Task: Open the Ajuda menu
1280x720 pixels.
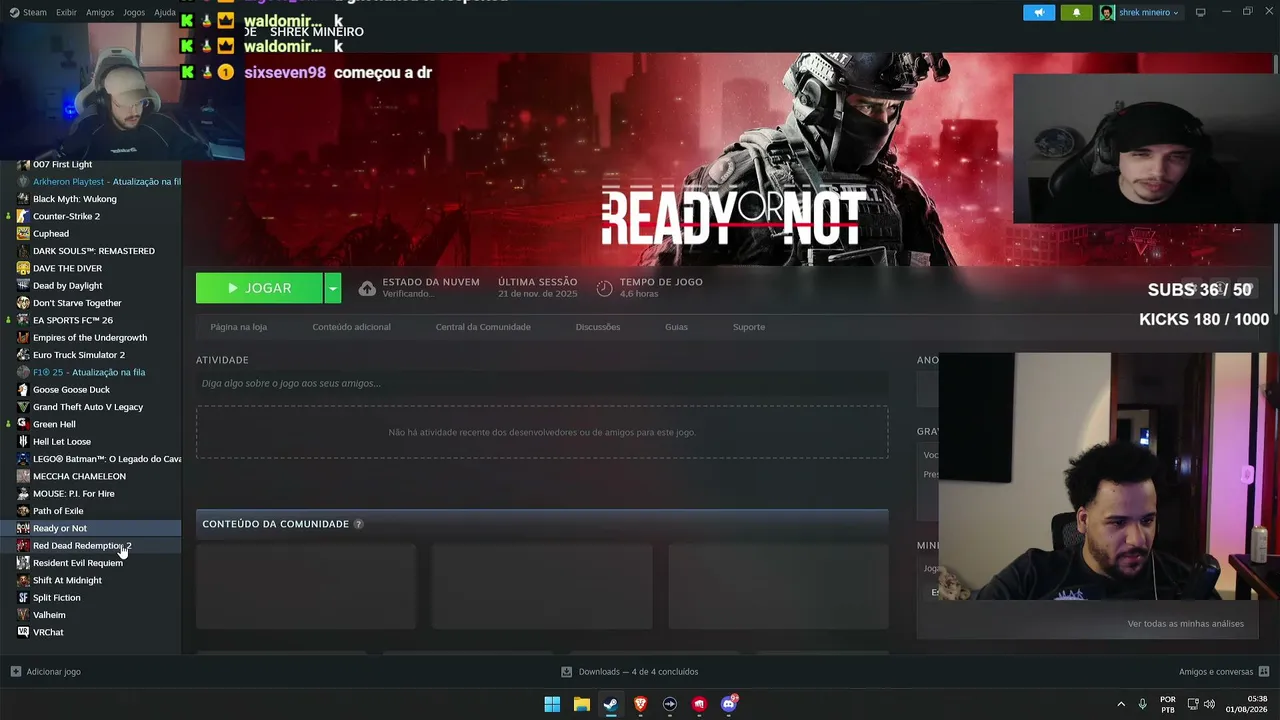Action: pyautogui.click(x=165, y=13)
